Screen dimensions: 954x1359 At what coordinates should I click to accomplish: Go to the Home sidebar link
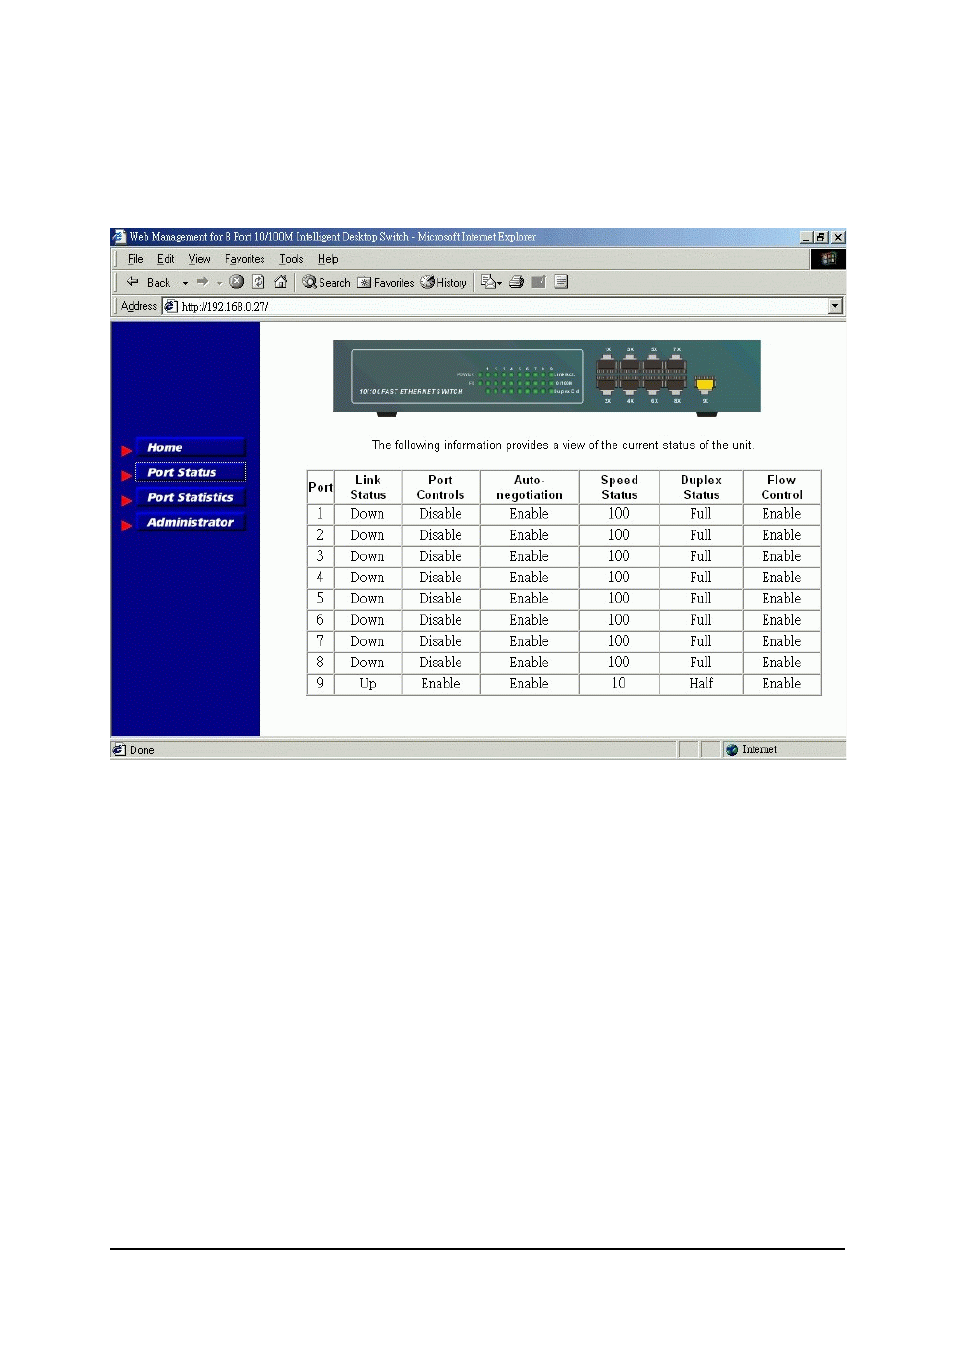pyautogui.click(x=190, y=447)
